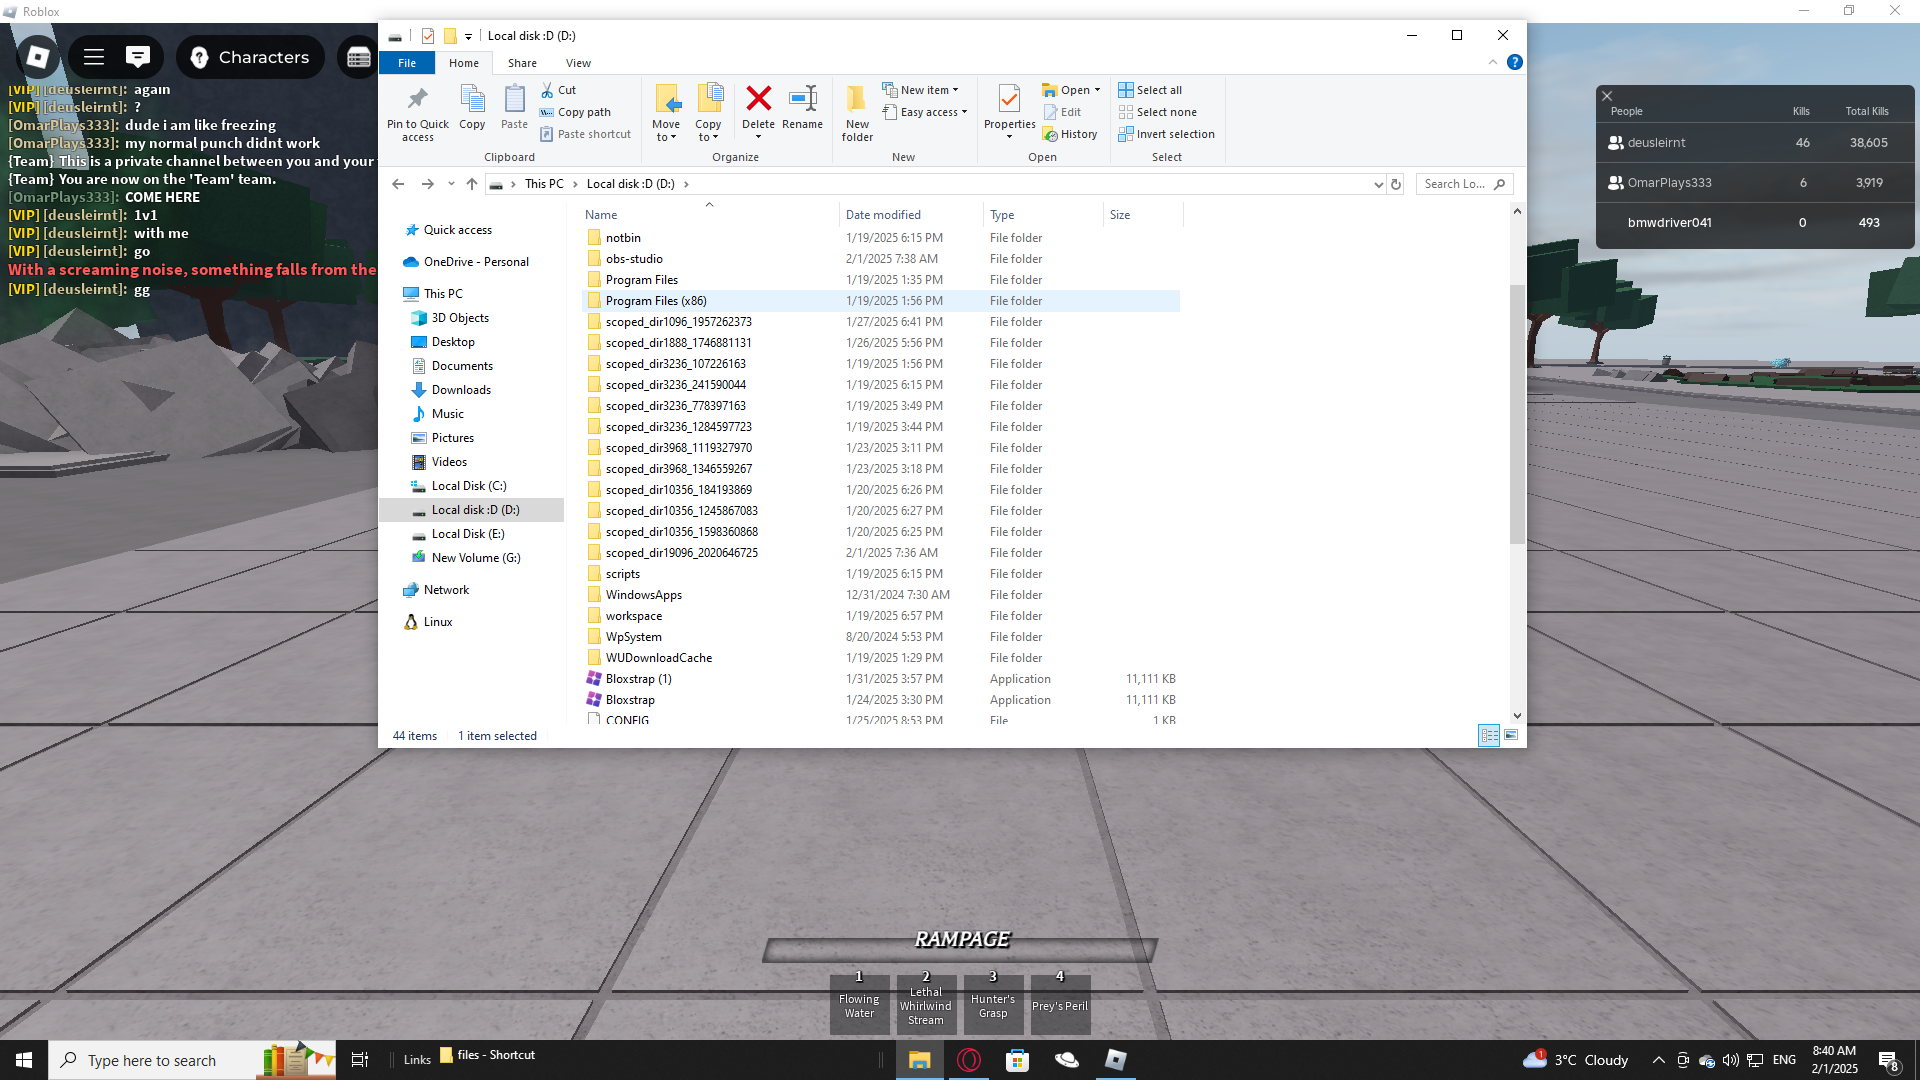
Task: Click the Delete icon in the ribbon
Action: [x=758, y=100]
